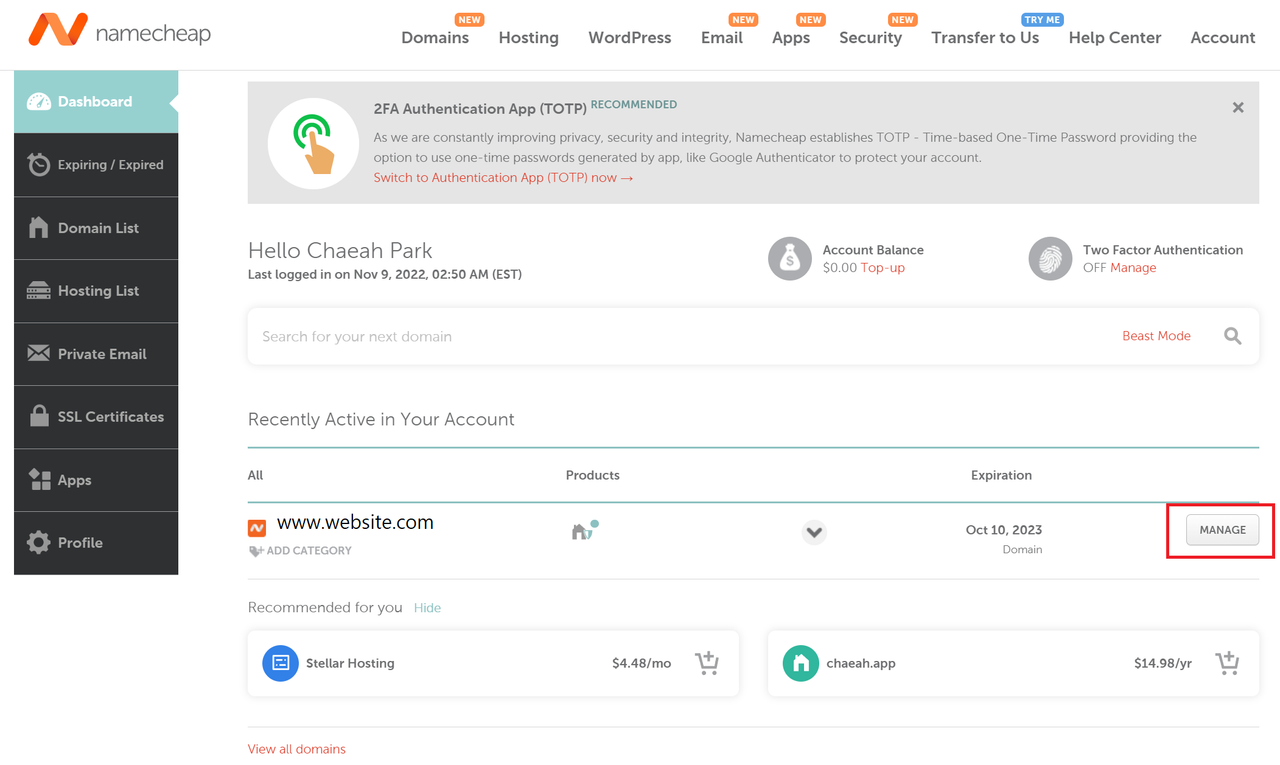Click the Apps squares icon in sidebar

click(x=39, y=479)
